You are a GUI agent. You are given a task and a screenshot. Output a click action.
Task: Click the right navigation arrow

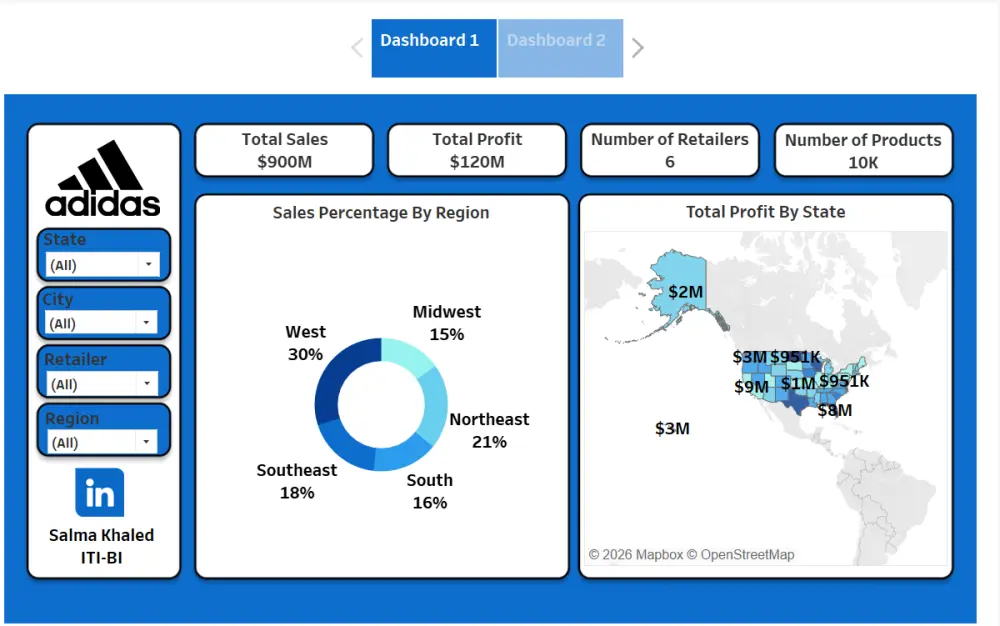638,48
